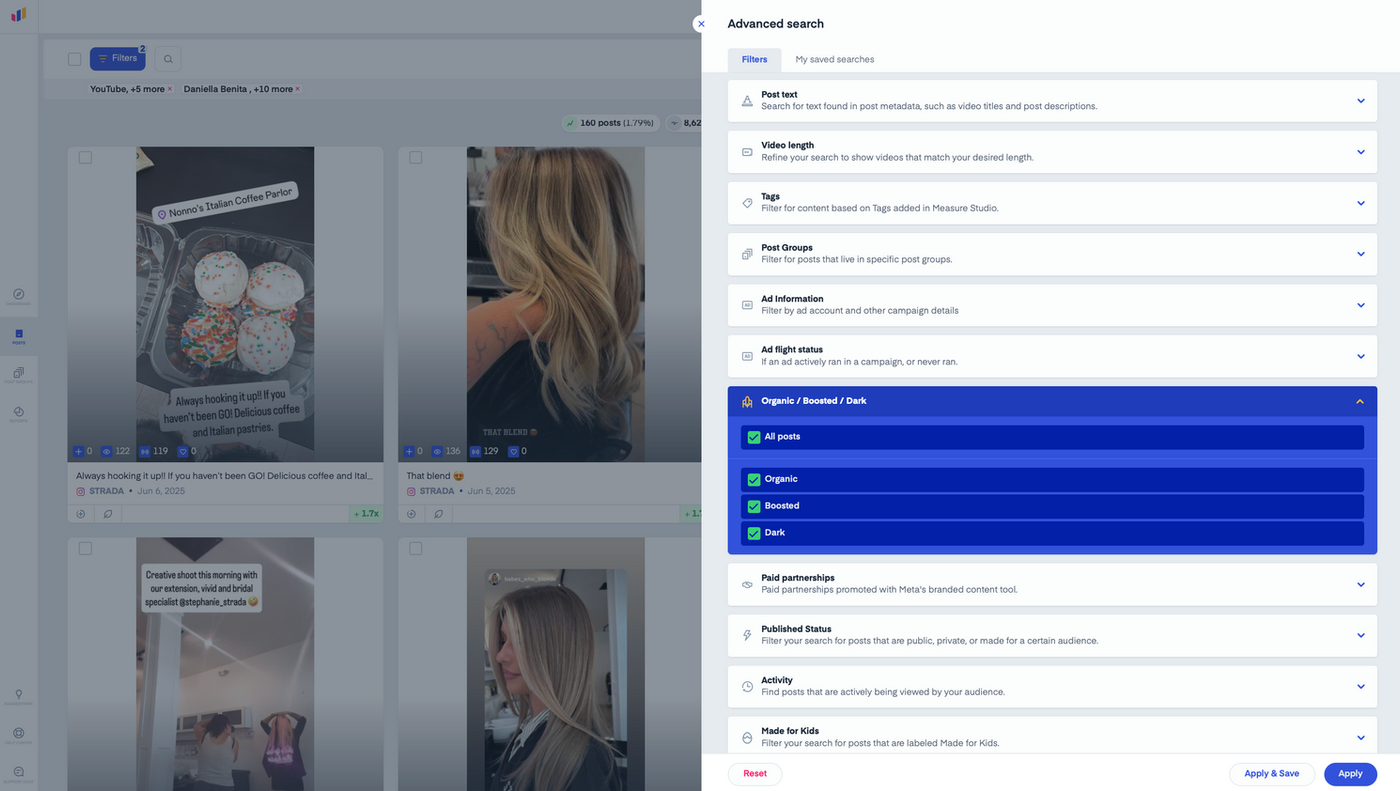Click the Published Status lightning icon
The width and height of the screenshot is (1400, 791).
[747, 635]
